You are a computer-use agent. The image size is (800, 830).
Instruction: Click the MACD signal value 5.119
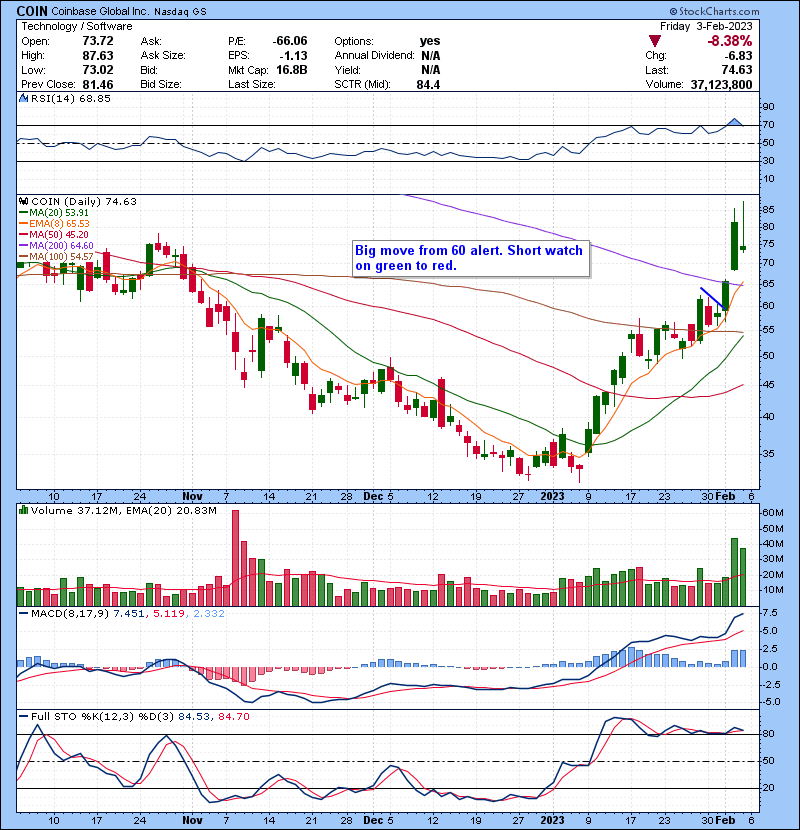pos(169,614)
